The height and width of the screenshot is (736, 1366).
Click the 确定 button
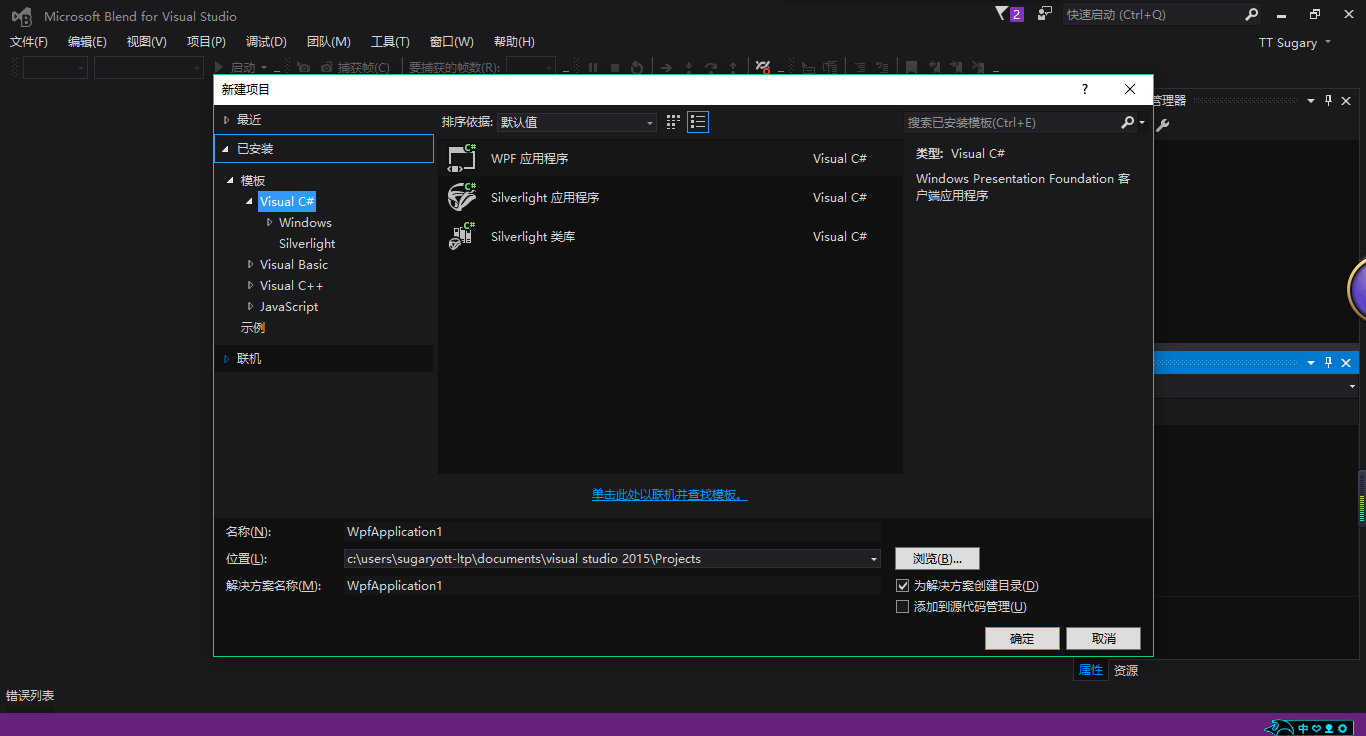[x=1022, y=638]
